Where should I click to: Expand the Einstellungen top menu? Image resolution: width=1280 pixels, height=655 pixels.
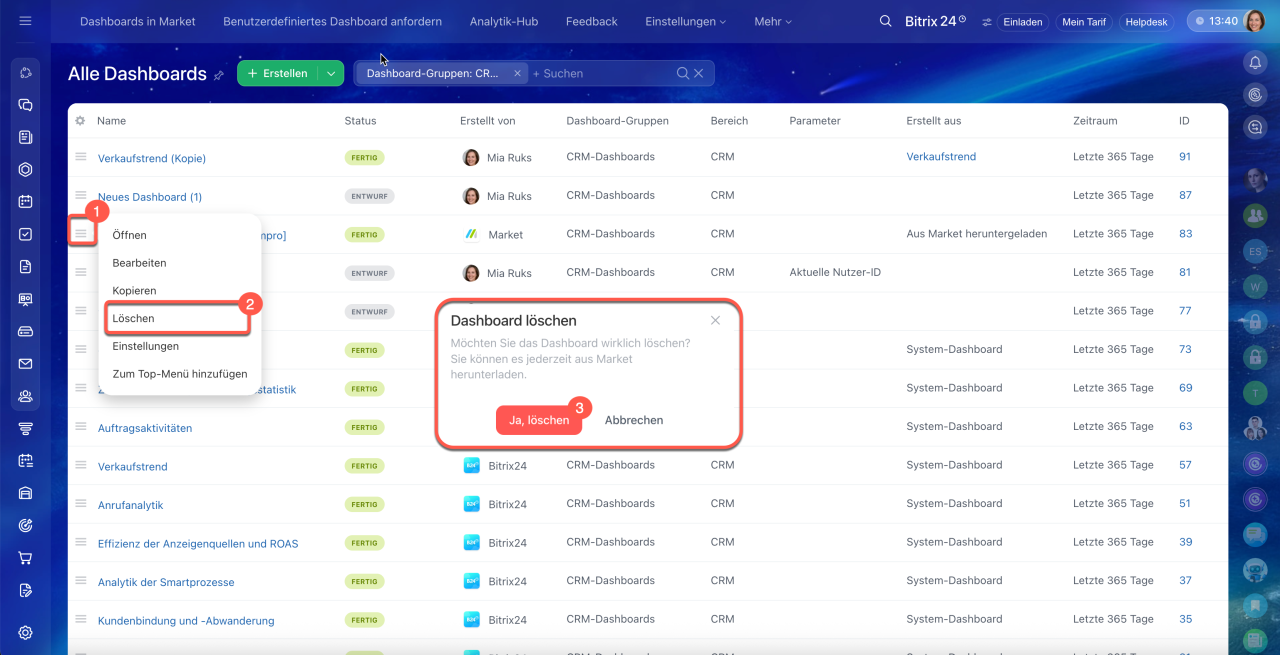click(685, 21)
